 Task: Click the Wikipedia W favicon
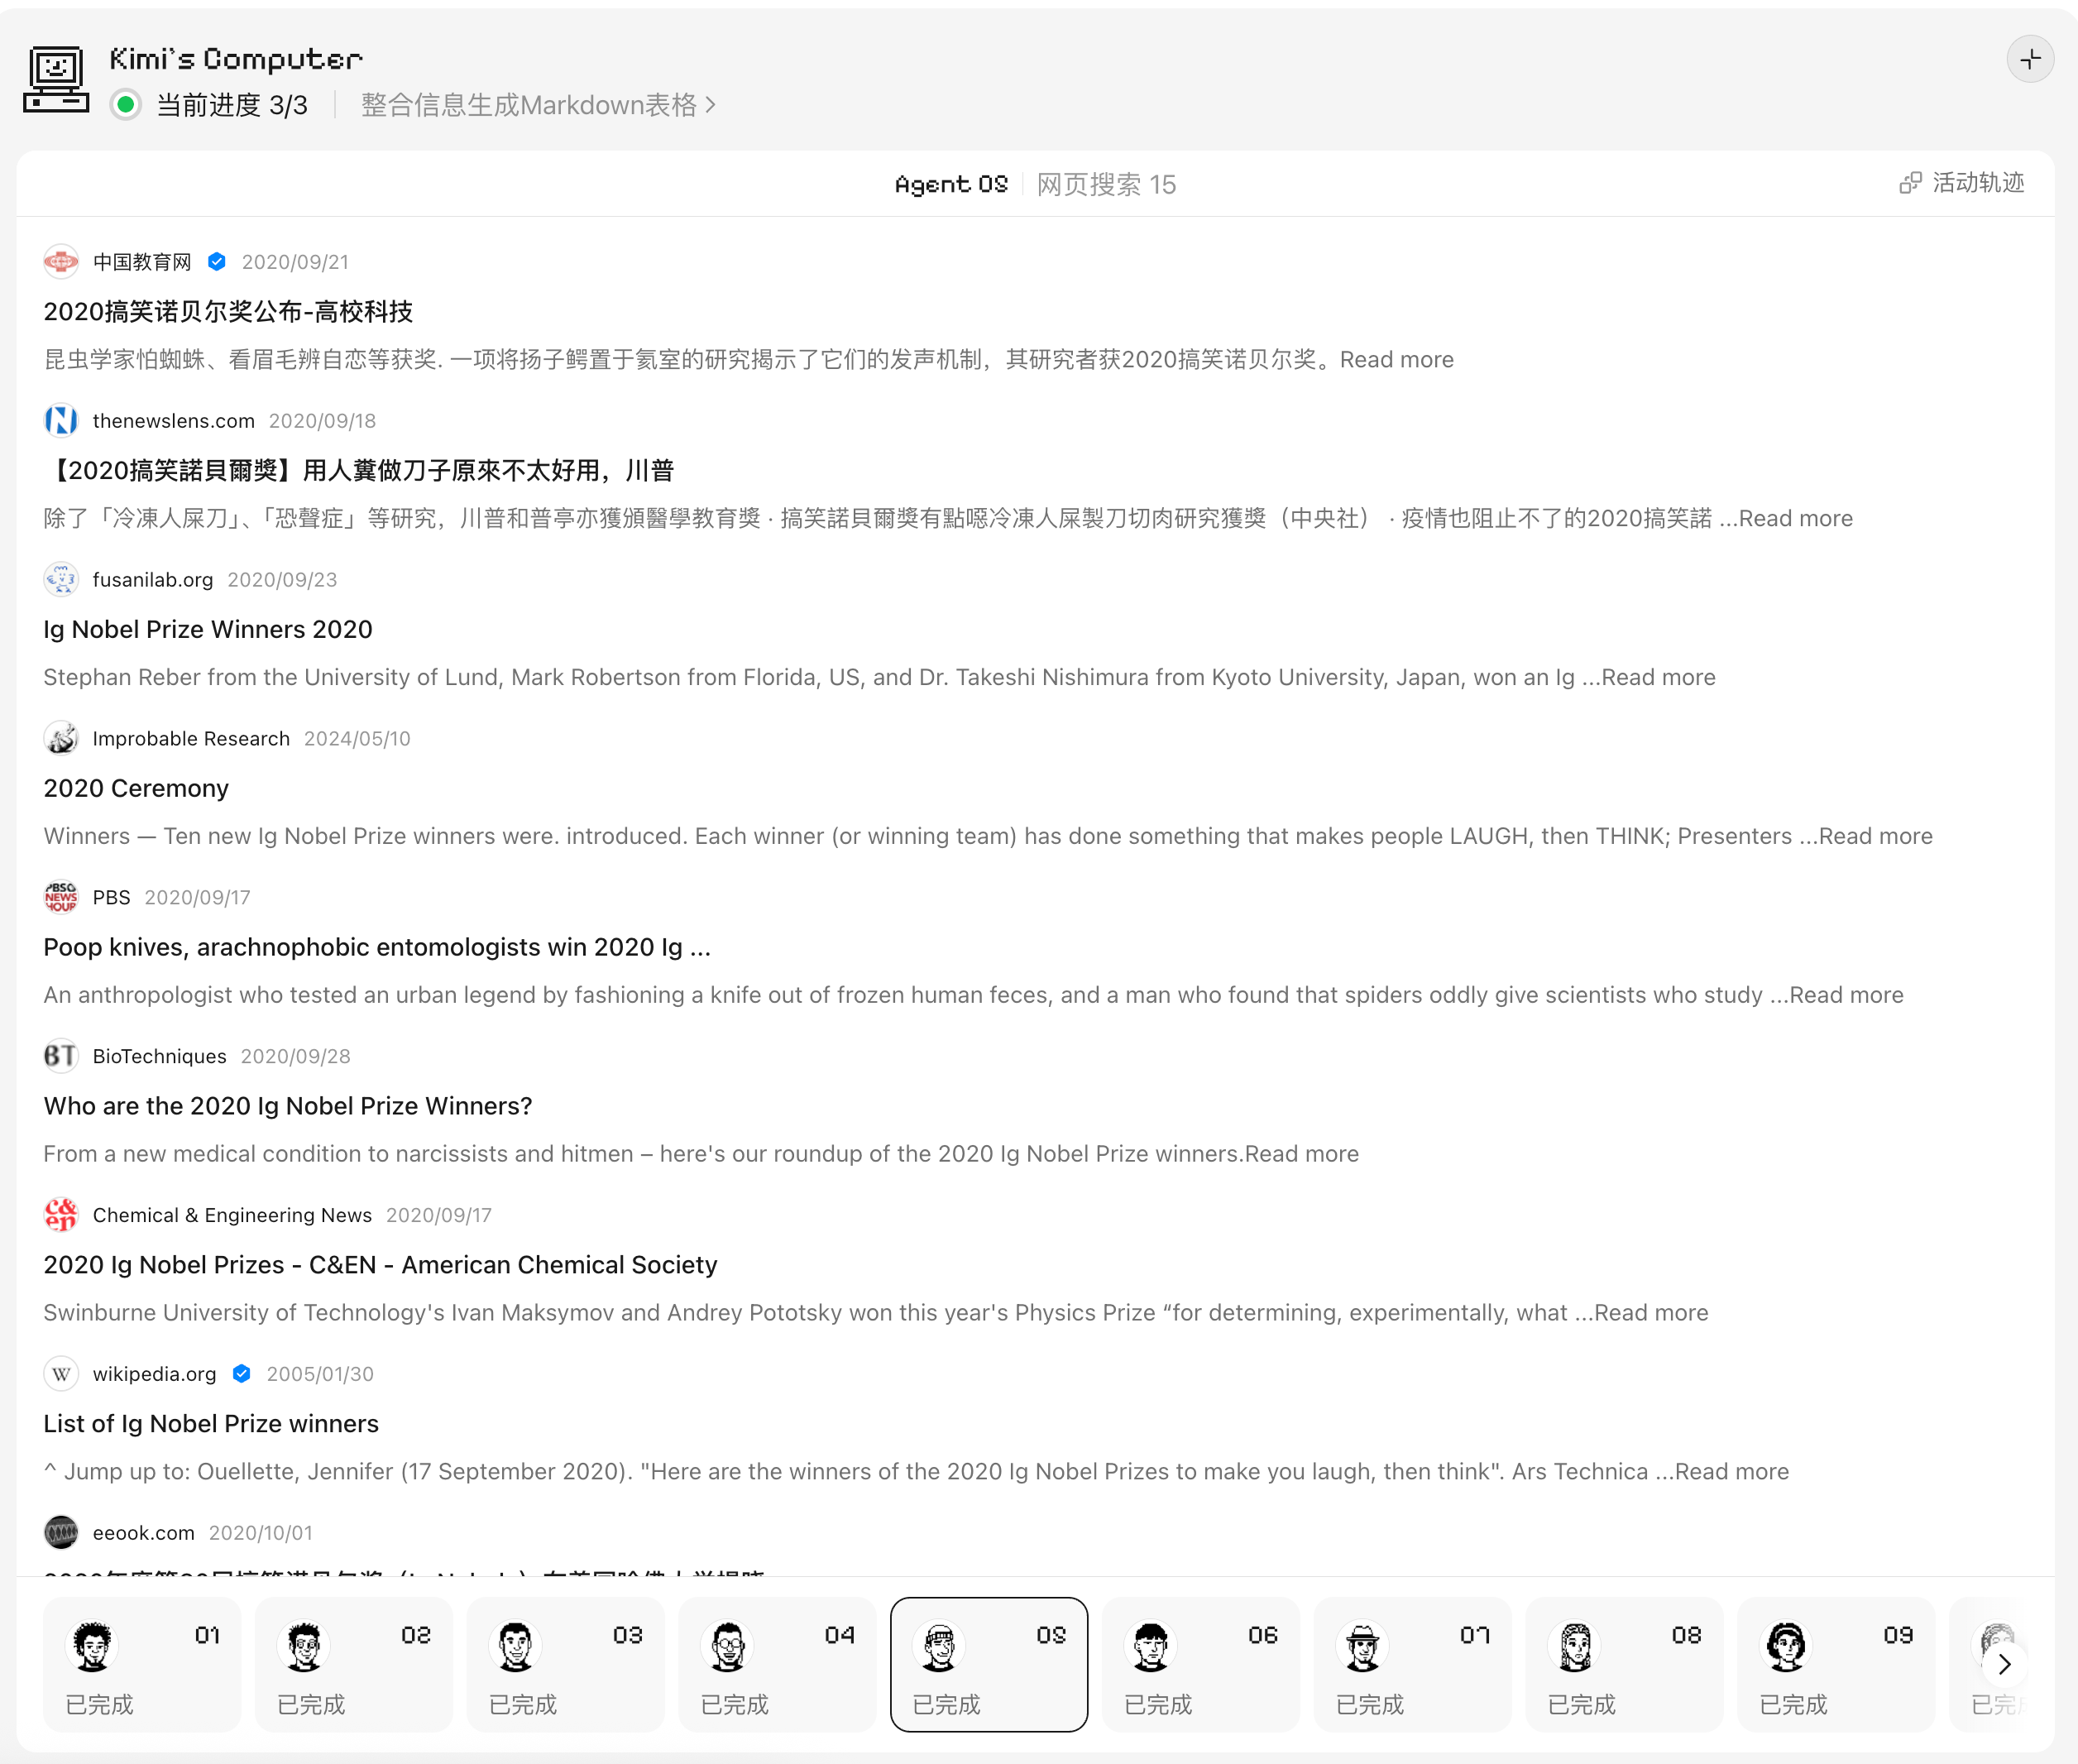[x=61, y=1374]
